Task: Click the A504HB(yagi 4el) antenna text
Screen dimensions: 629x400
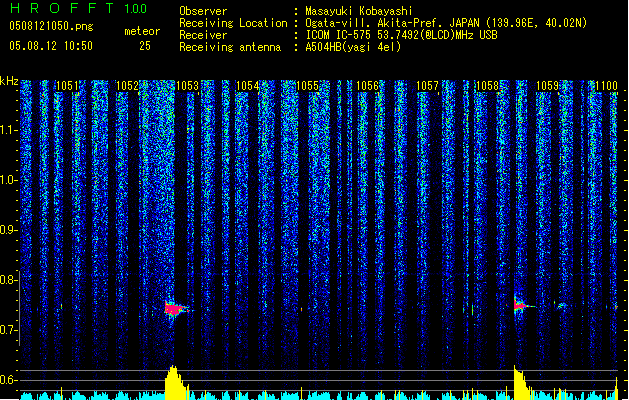Action: tap(353, 47)
